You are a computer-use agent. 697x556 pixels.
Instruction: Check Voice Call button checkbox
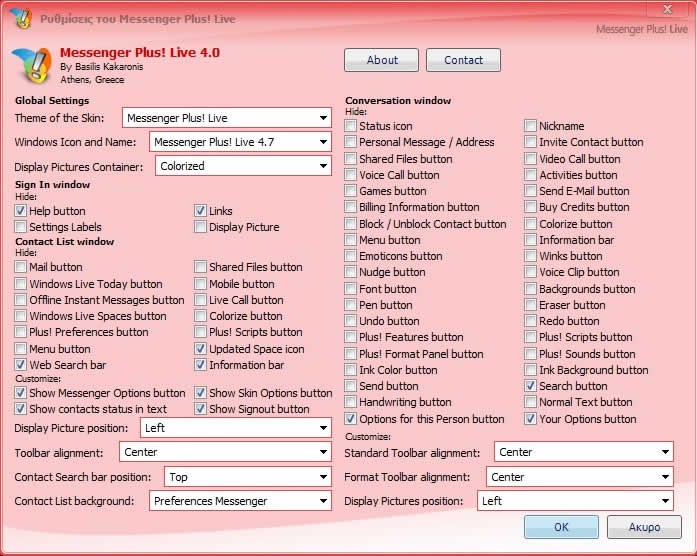350,175
